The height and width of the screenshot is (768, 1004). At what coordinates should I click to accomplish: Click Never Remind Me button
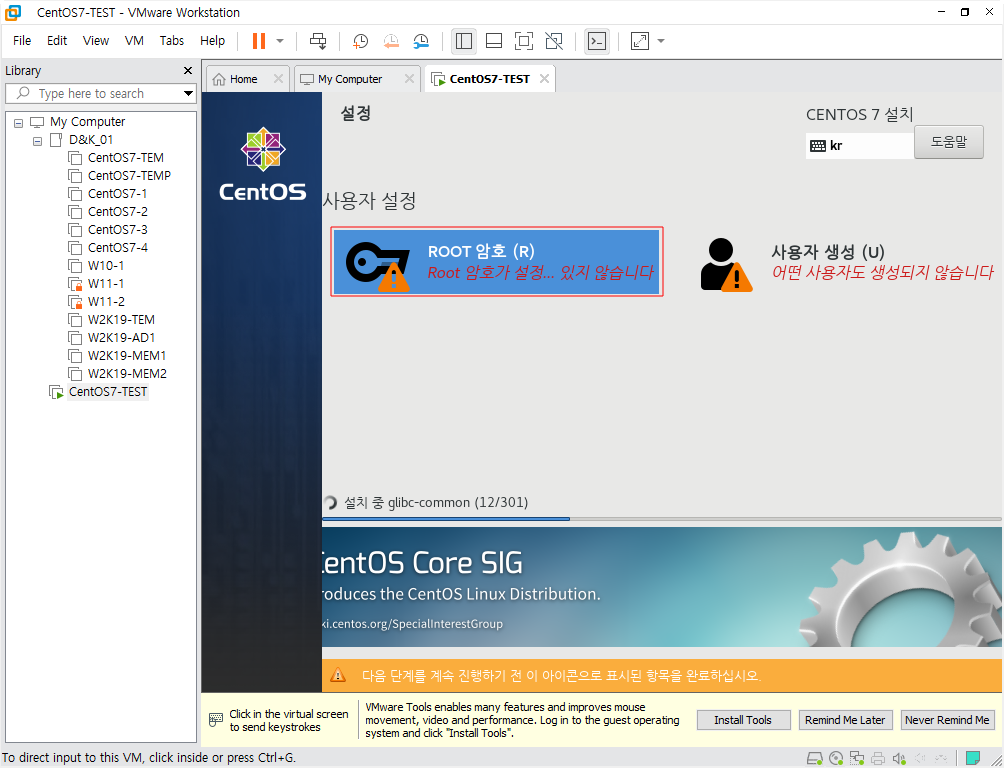tap(947, 720)
